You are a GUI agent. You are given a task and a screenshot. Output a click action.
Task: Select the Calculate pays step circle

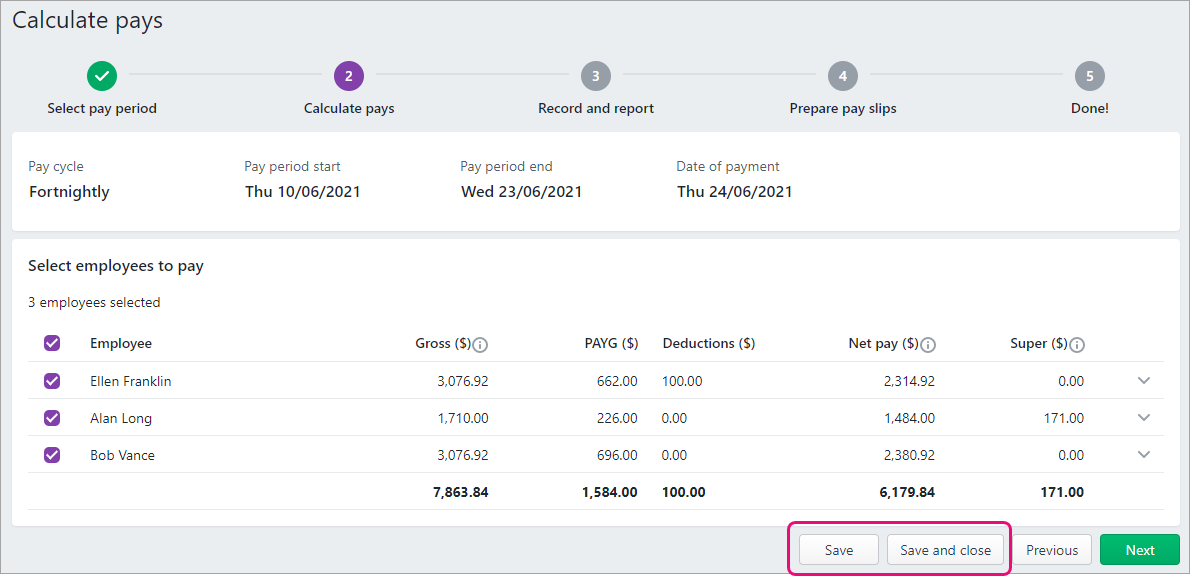(348, 75)
